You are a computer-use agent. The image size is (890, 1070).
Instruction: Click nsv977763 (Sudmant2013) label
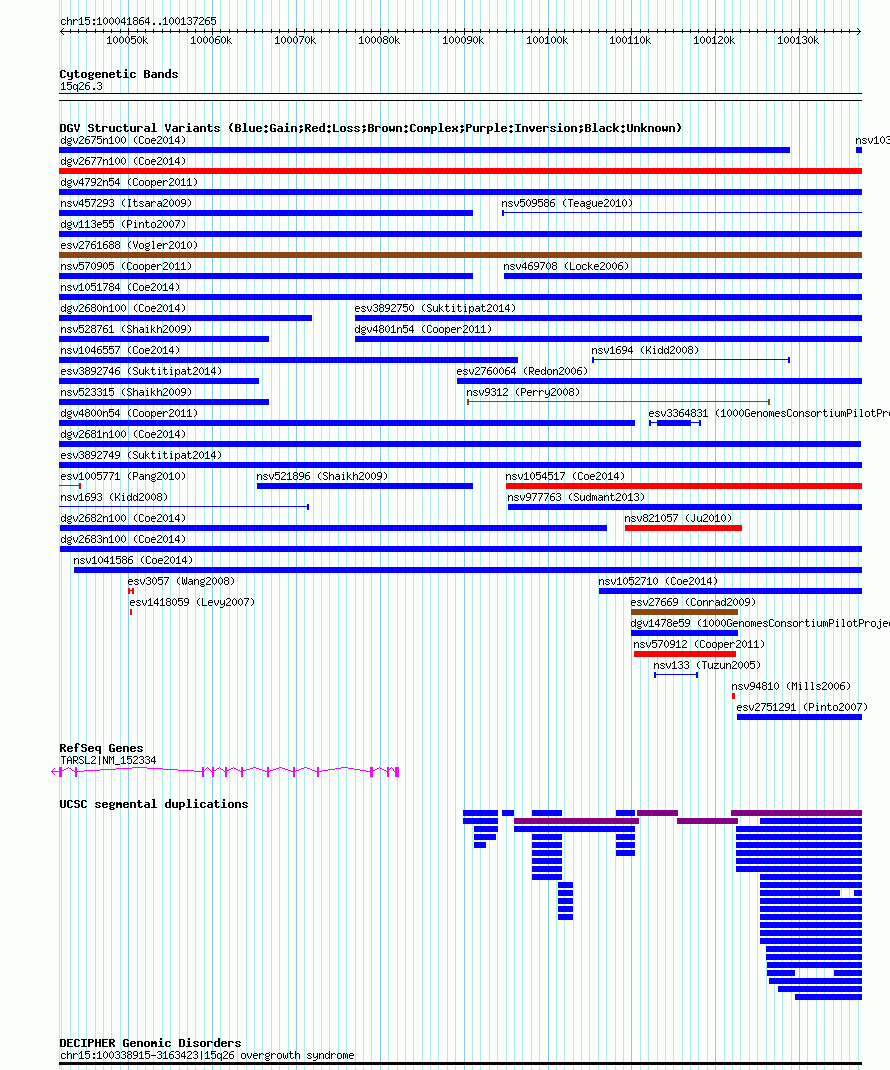coord(576,497)
